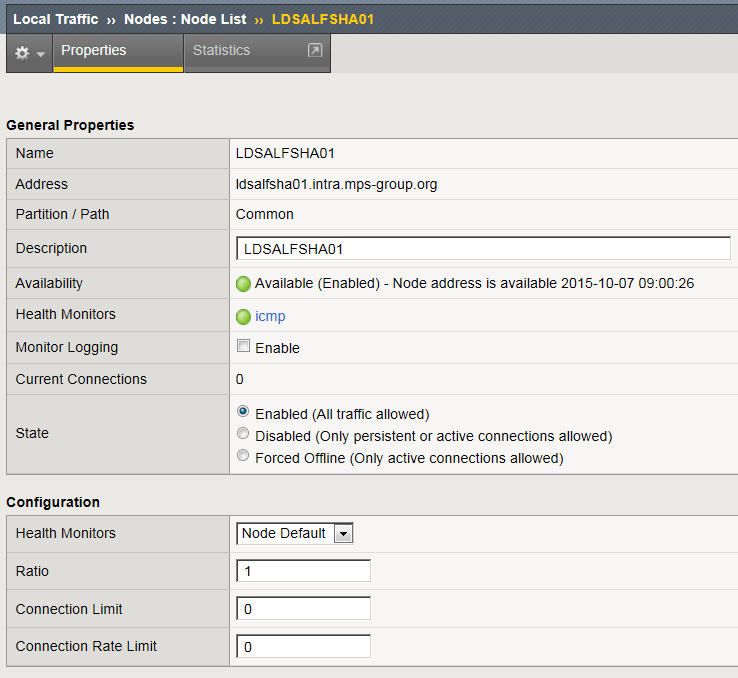Click into the Description text field
This screenshot has height=678, width=738.
click(x=483, y=249)
